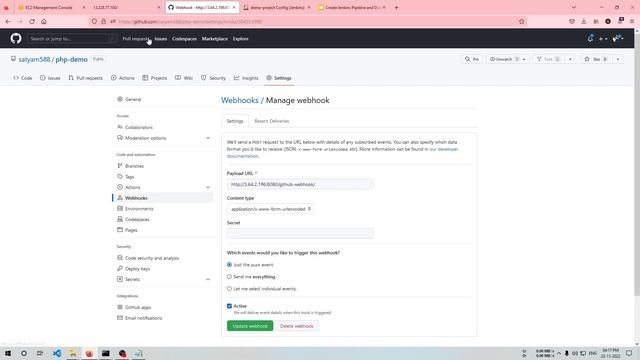Click the Webhooks breadcrumb link
This screenshot has height=360, width=640.
(240, 100)
